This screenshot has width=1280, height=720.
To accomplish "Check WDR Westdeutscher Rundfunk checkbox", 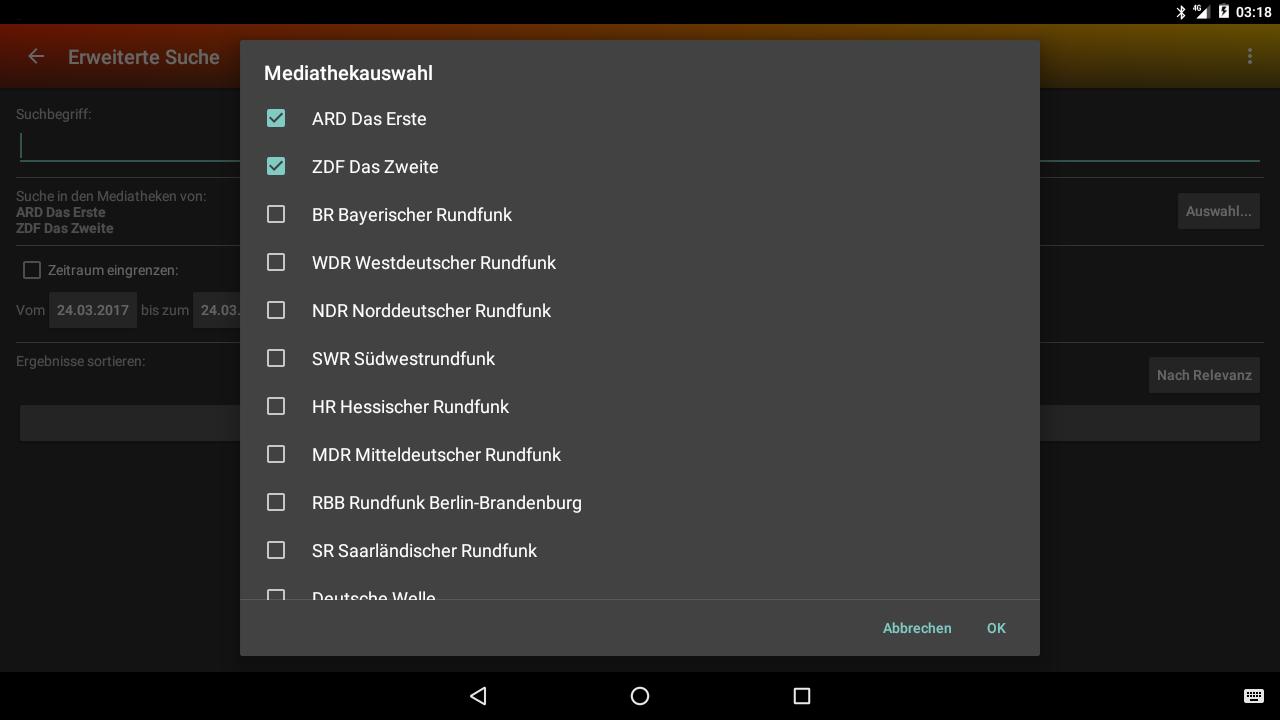I will (x=276, y=262).
